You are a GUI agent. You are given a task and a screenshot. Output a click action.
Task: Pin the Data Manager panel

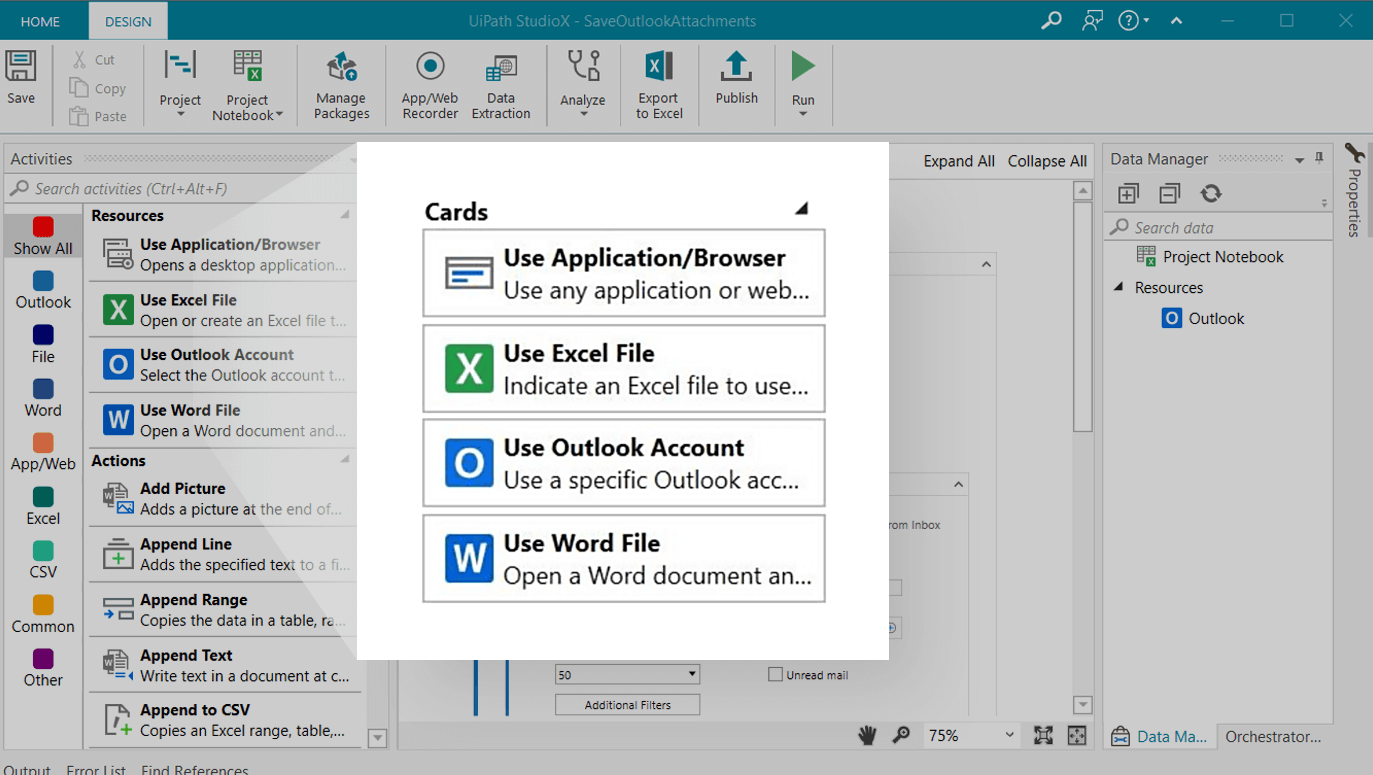pos(1319,158)
